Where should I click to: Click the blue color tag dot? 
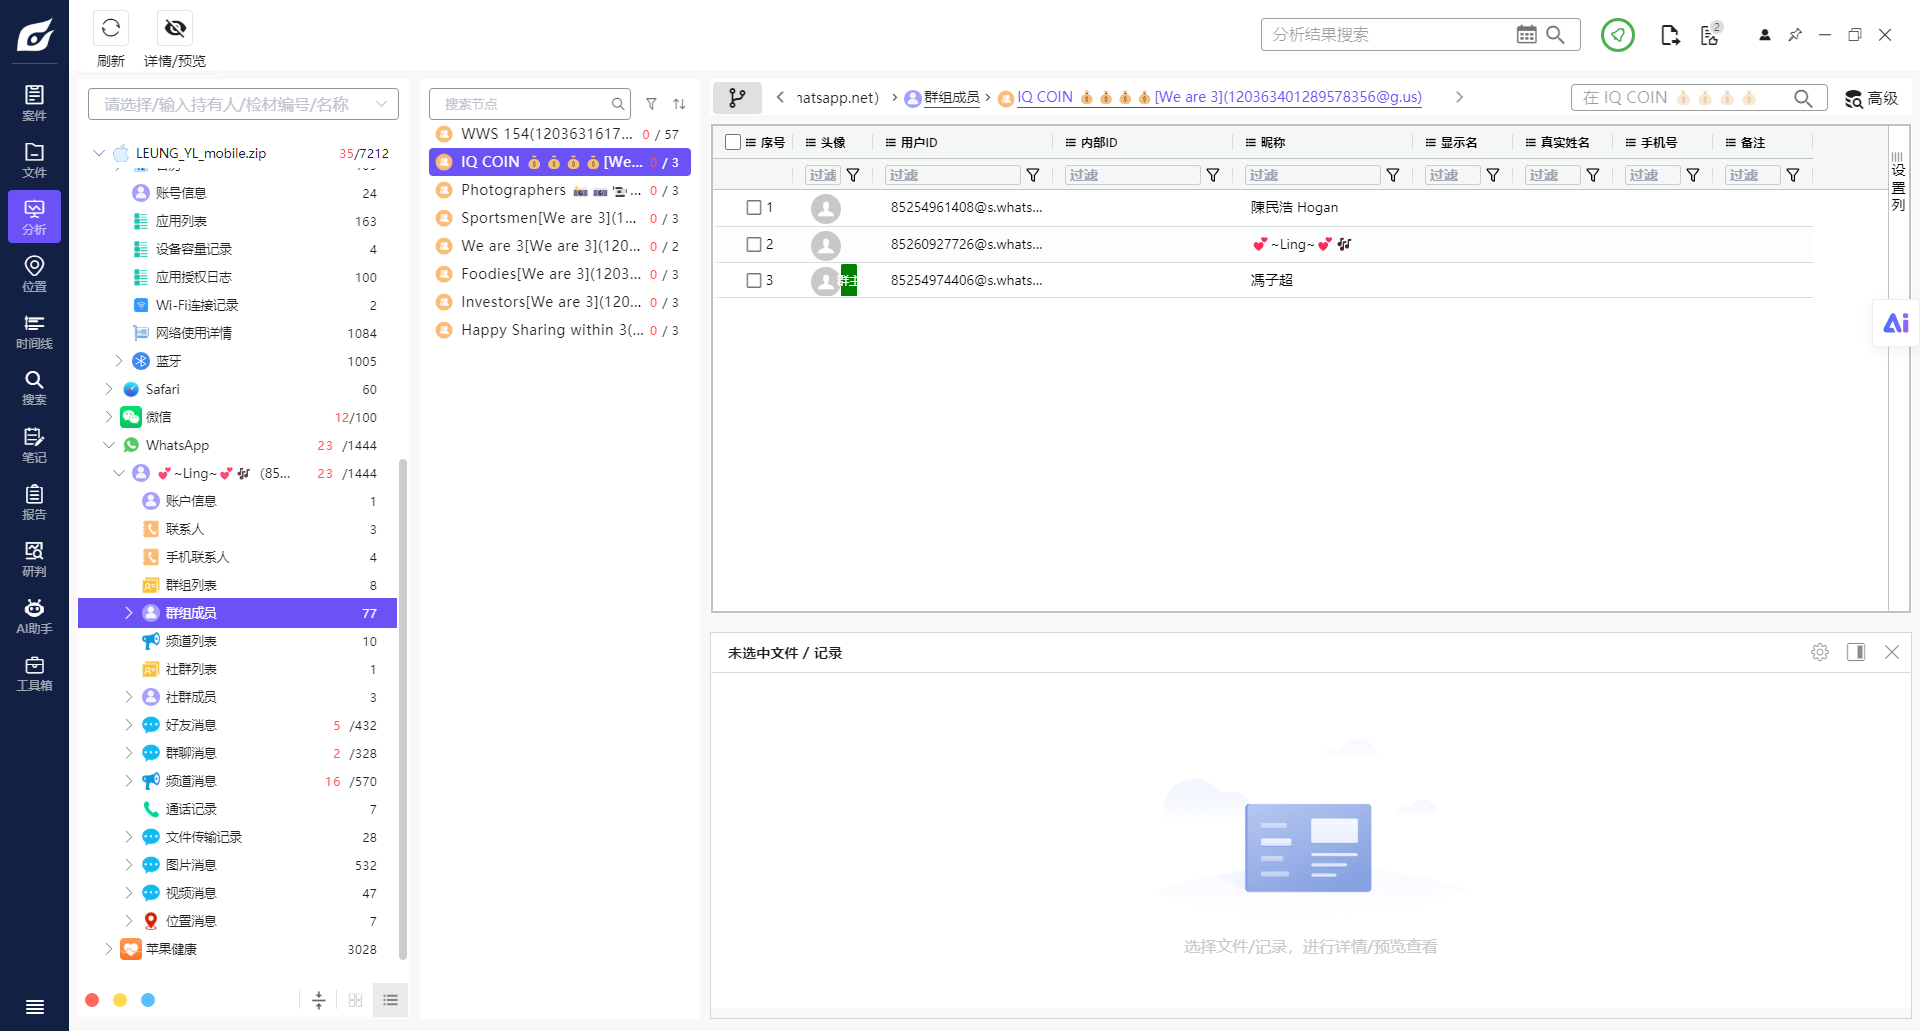148,1000
